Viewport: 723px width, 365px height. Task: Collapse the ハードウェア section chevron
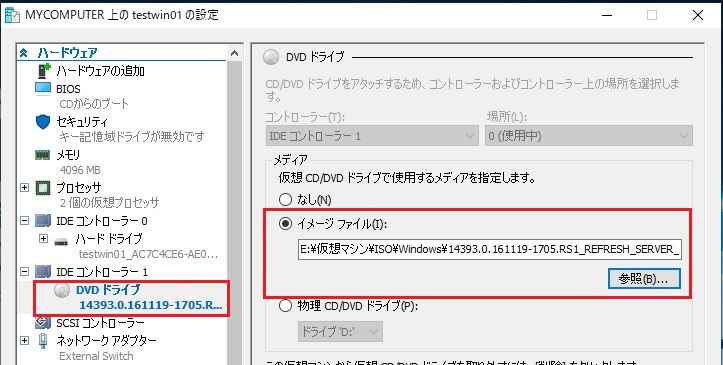[x=24, y=53]
